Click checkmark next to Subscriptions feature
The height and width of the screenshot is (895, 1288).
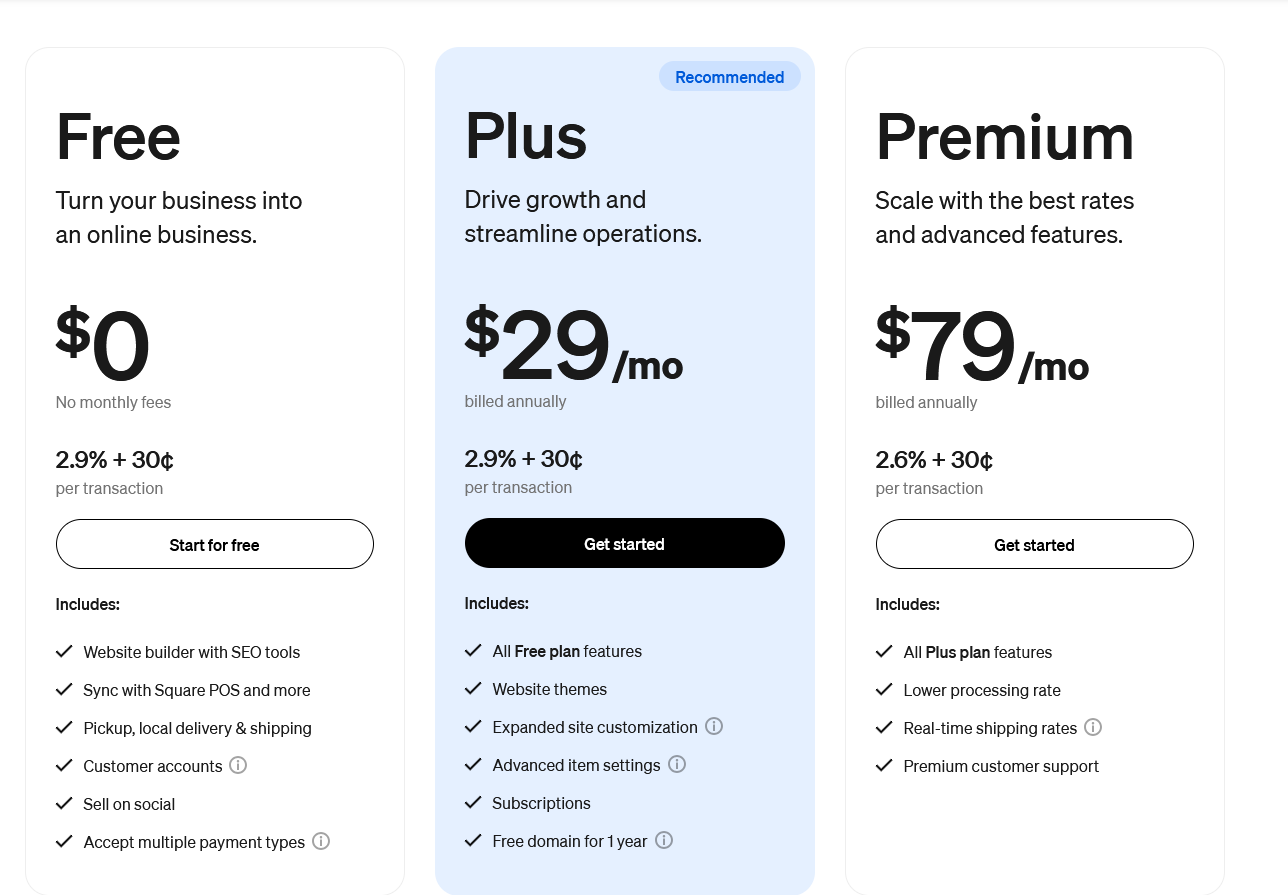point(474,802)
